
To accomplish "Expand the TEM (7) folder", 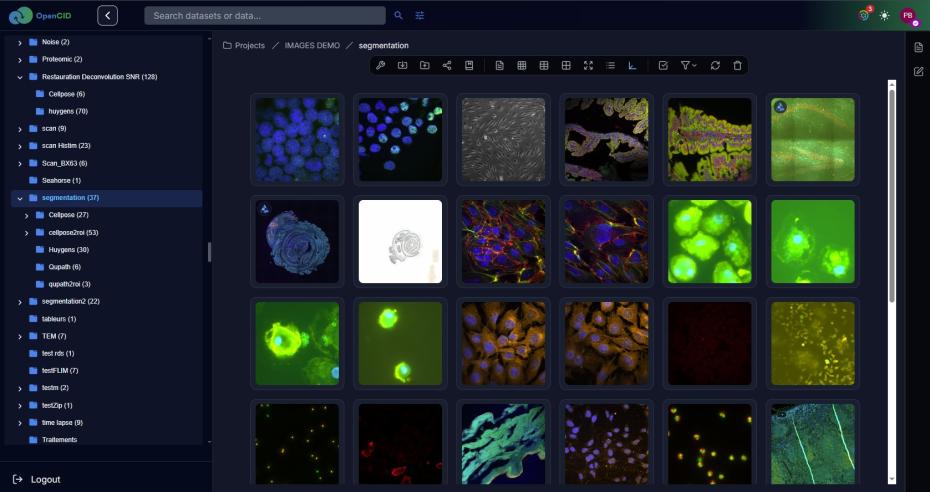I will click(20, 337).
